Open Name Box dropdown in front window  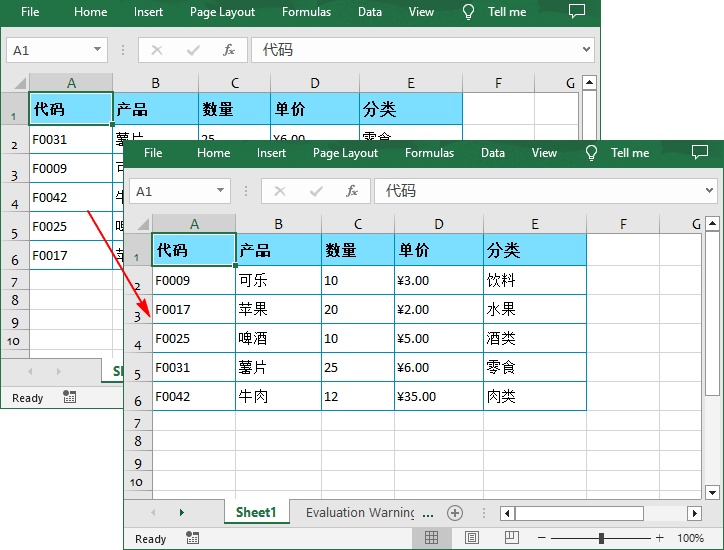click(220, 190)
